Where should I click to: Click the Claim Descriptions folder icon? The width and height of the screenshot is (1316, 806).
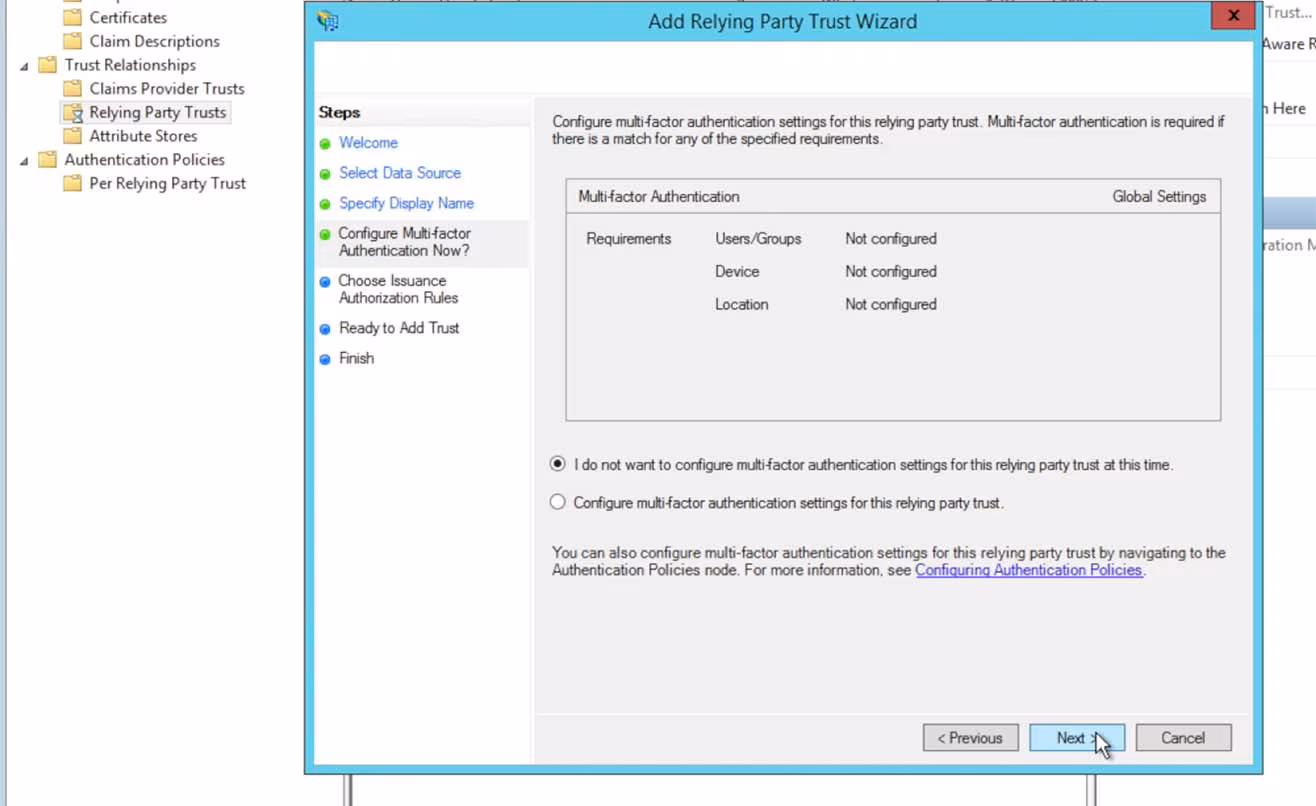coord(71,40)
